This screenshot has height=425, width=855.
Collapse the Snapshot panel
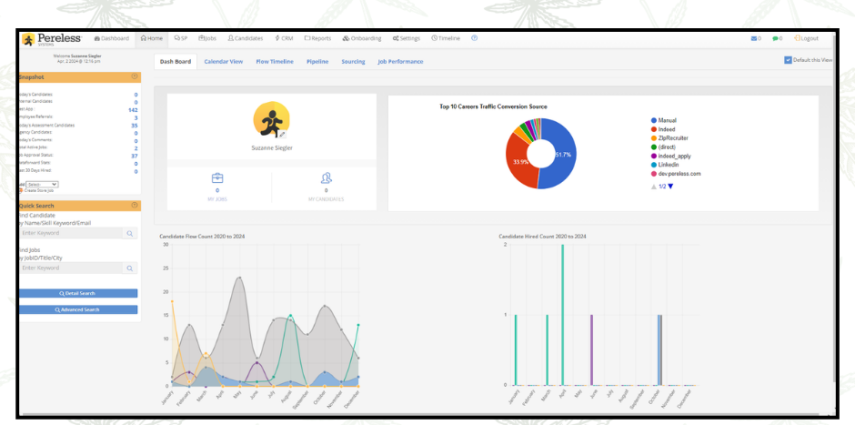[x=134, y=77]
